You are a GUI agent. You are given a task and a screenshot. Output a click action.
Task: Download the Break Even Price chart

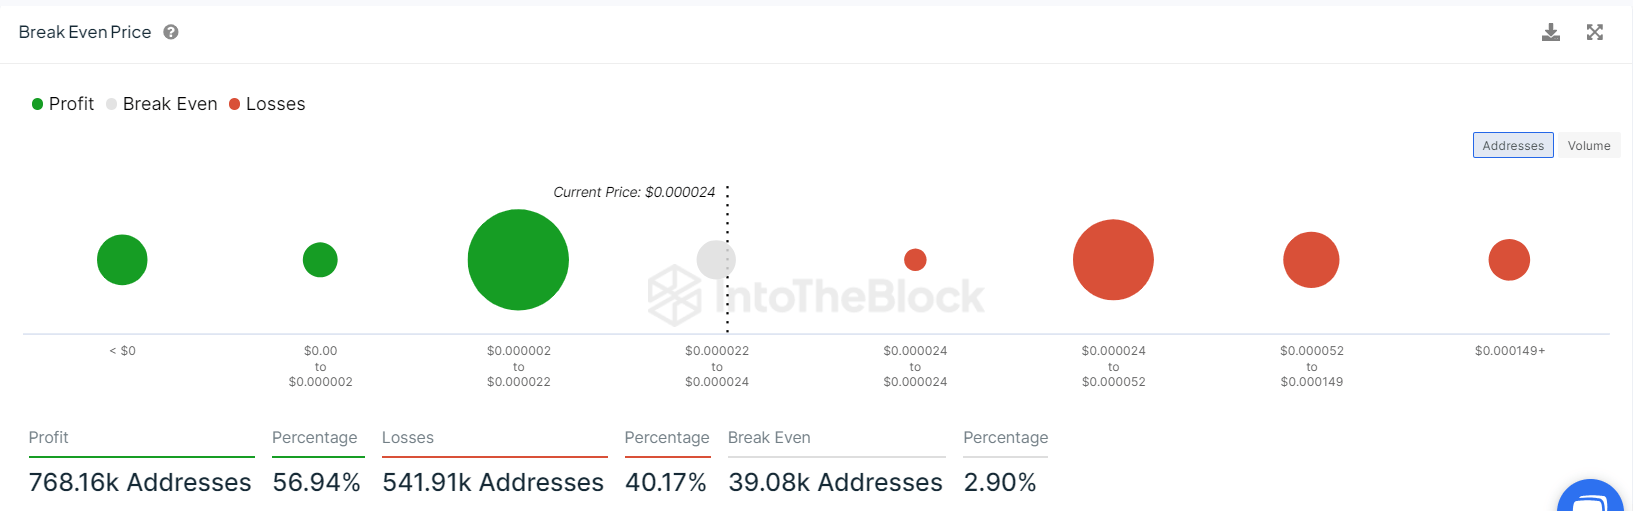(1551, 32)
